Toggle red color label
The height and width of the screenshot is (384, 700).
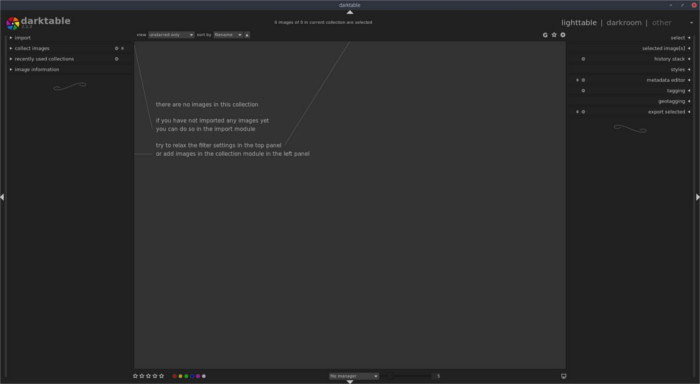[175, 376]
